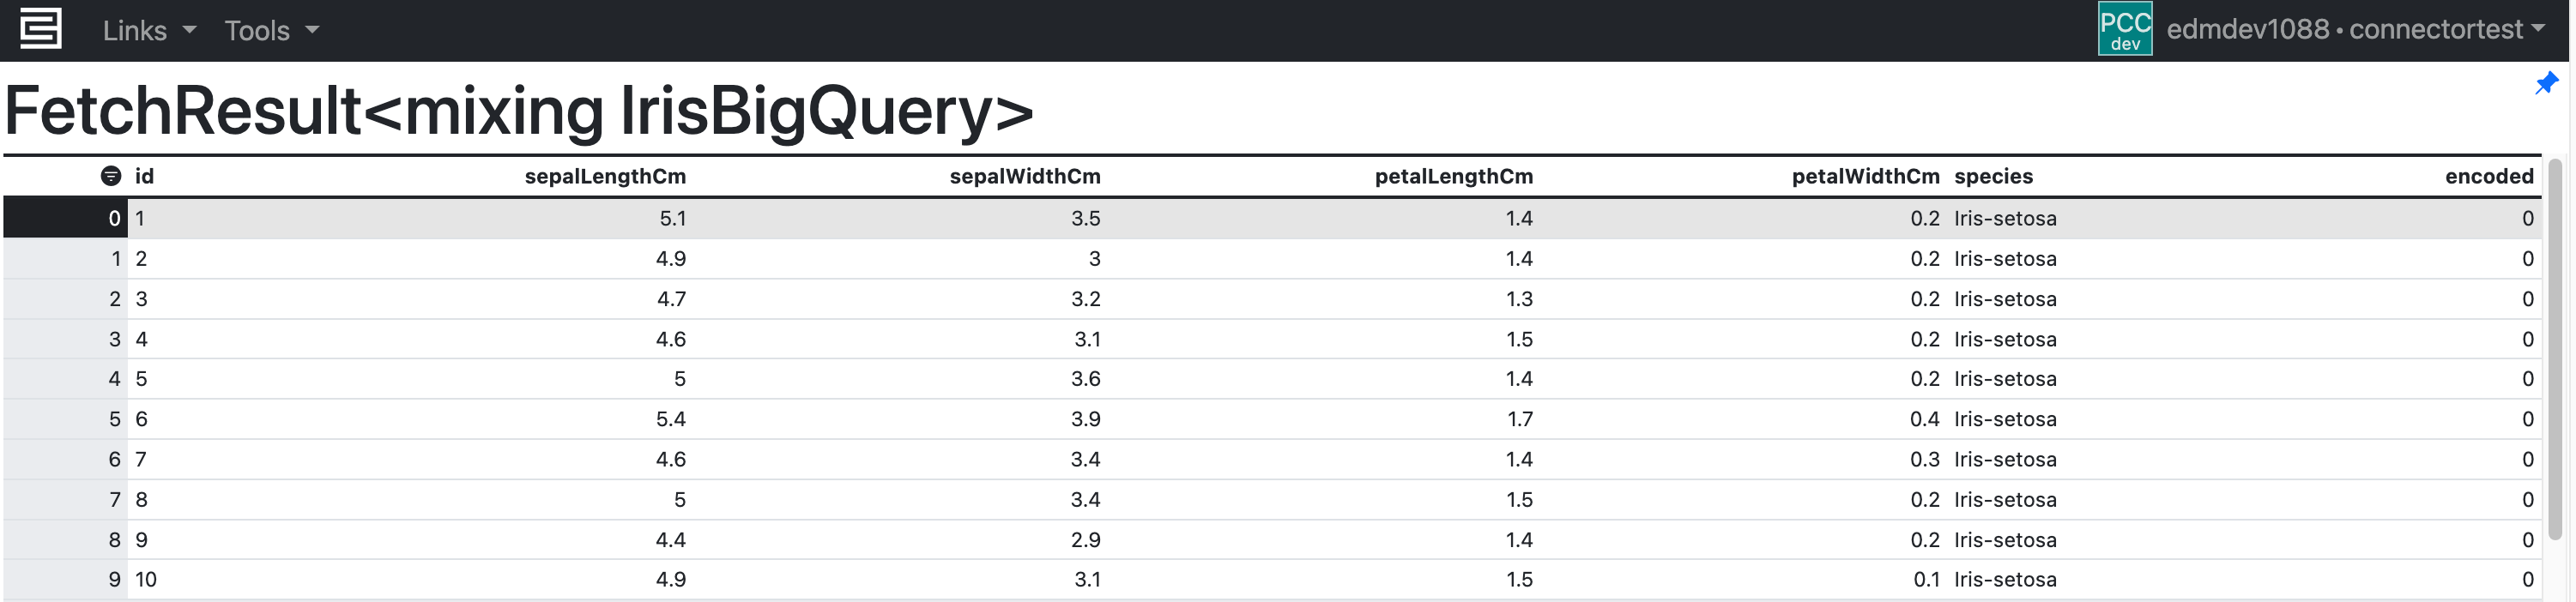The height and width of the screenshot is (602, 2576).
Task: Click the vertical scrollbar on the right
Action: pos(2556,350)
